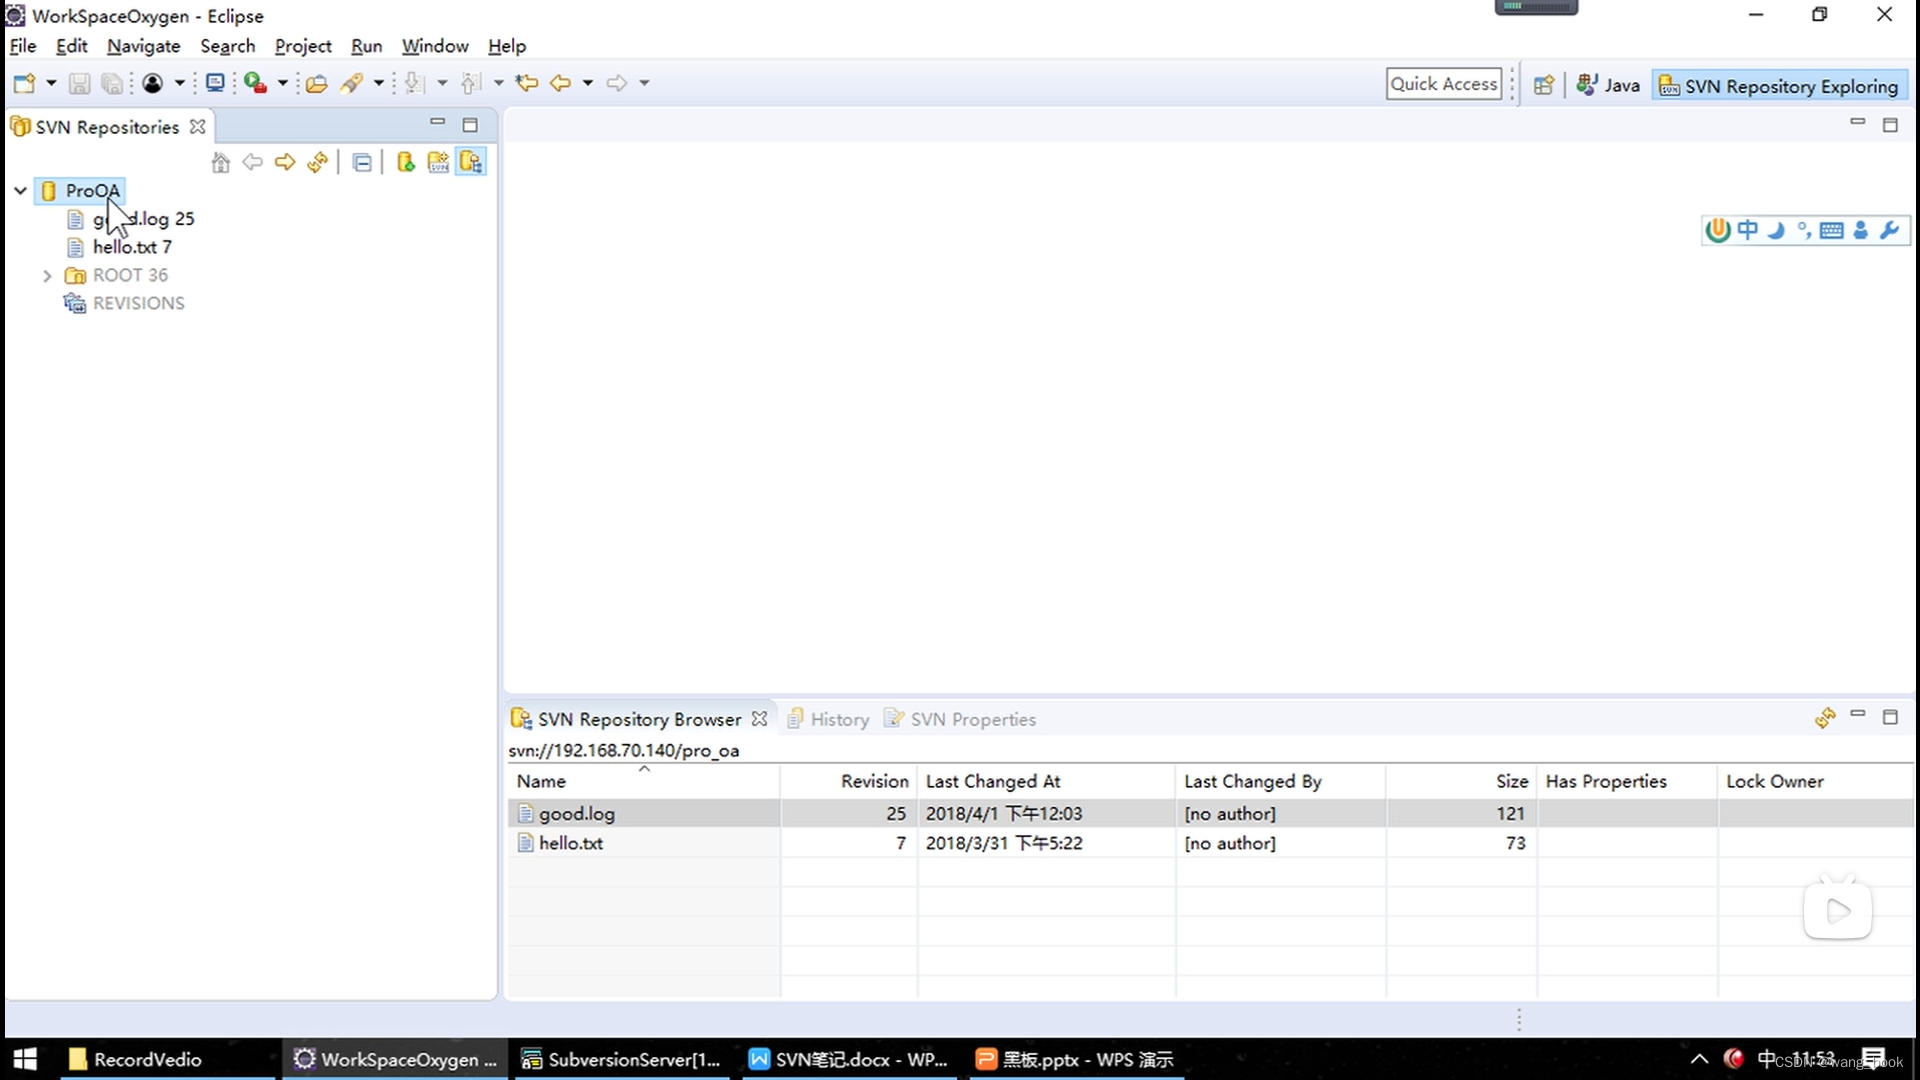This screenshot has height=1080, width=1920.
Task: Open the External Tools dropdown arrow
Action: tap(282, 83)
